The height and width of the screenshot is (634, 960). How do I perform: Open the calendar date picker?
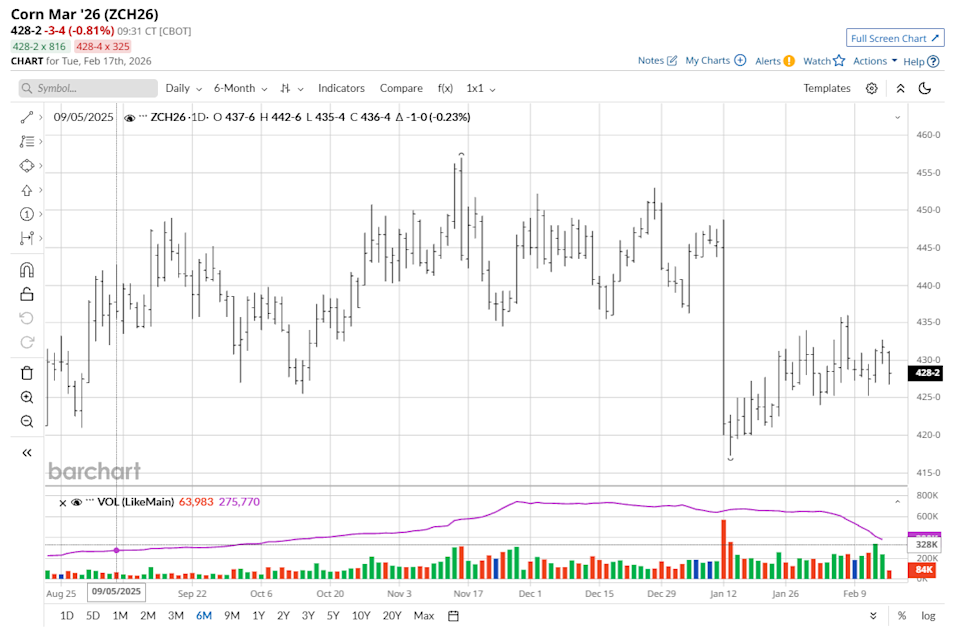coord(452,616)
